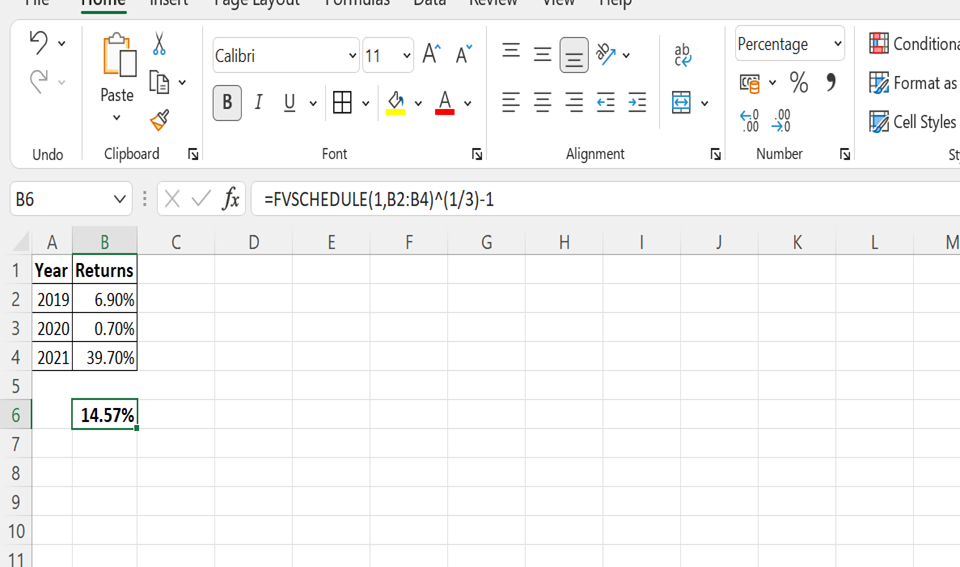
Task: Click the Orientation text angle icon
Action: 606,54
